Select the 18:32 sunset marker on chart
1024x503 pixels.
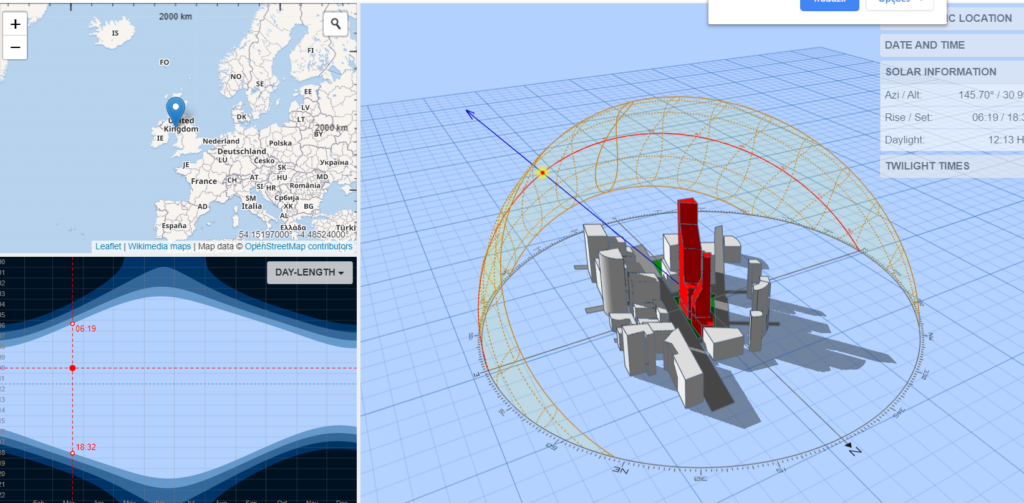click(72, 453)
